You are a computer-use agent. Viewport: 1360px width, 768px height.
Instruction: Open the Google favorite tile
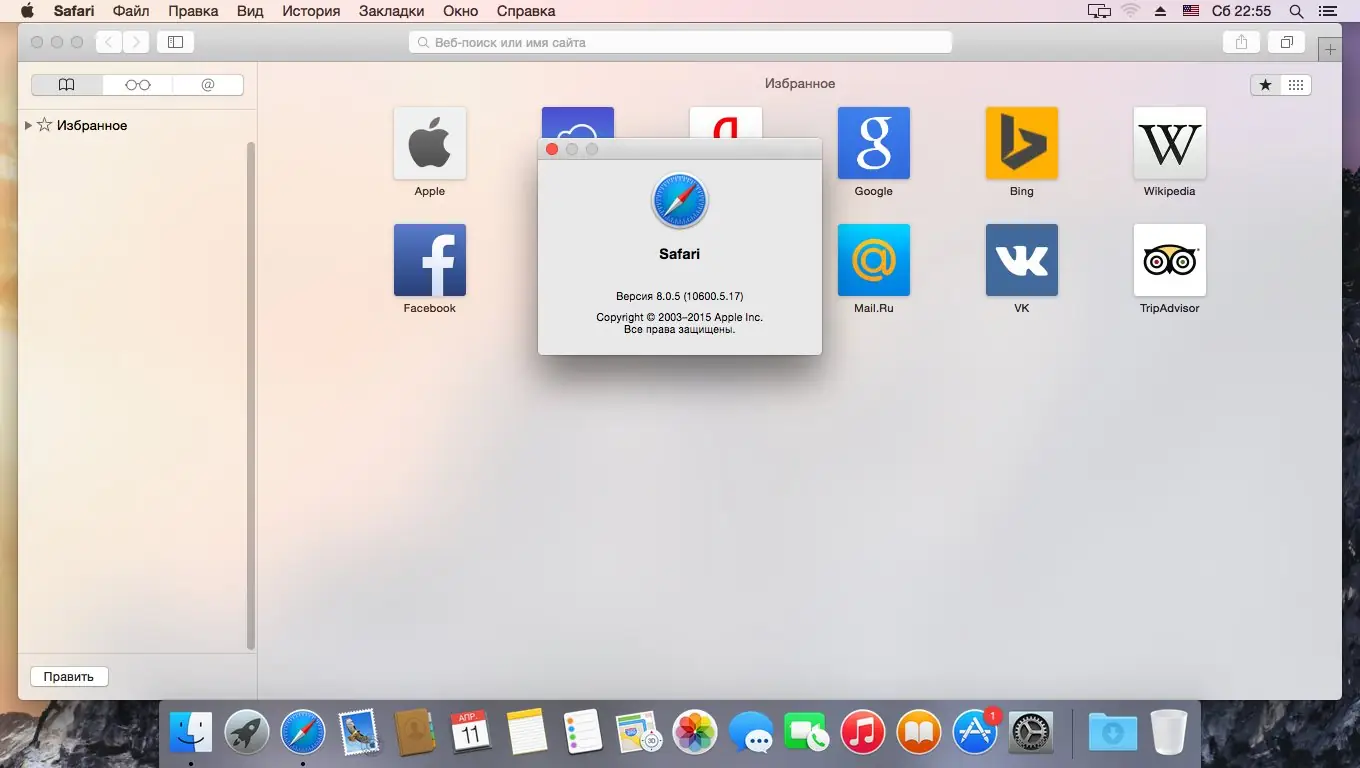[x=874, y=143]
